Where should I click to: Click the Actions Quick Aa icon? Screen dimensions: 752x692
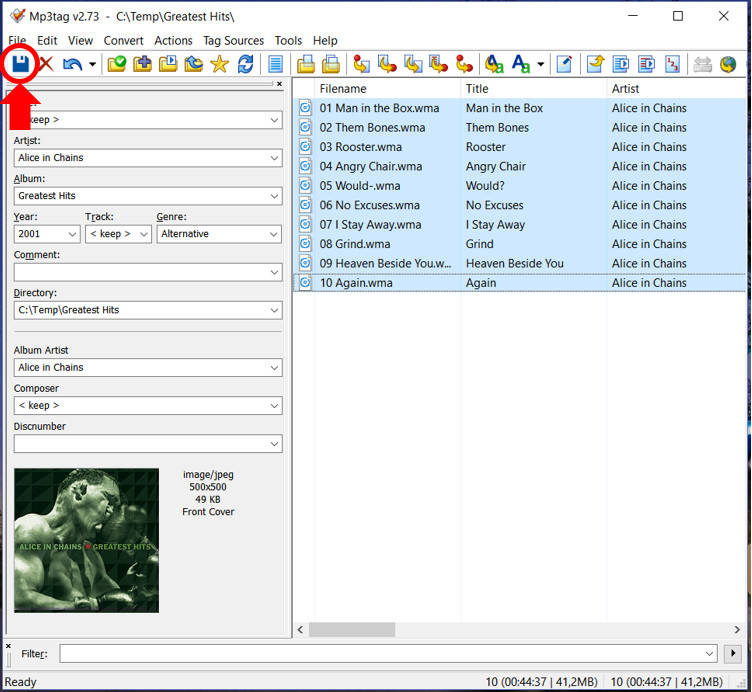point(521,64)
